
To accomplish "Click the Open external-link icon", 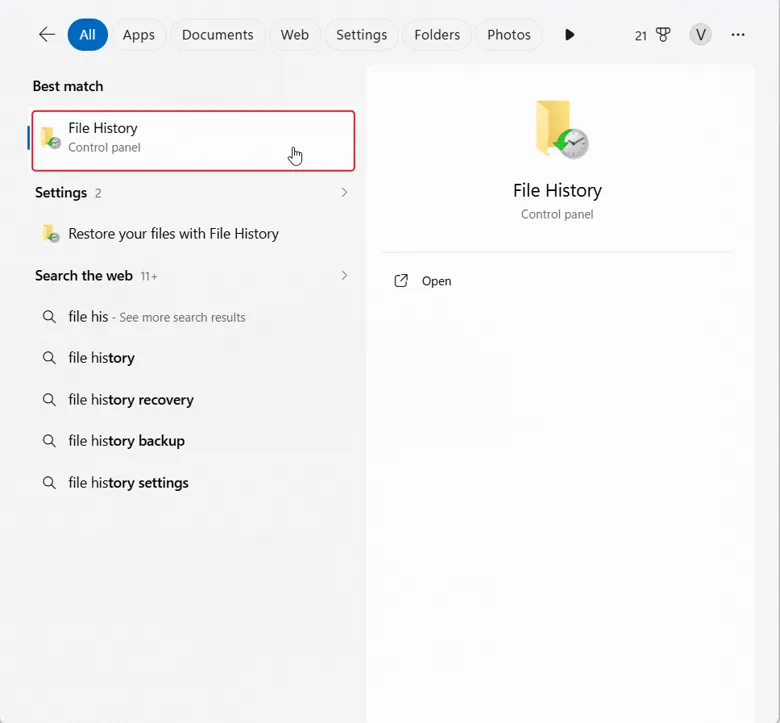I will point(401,281).
